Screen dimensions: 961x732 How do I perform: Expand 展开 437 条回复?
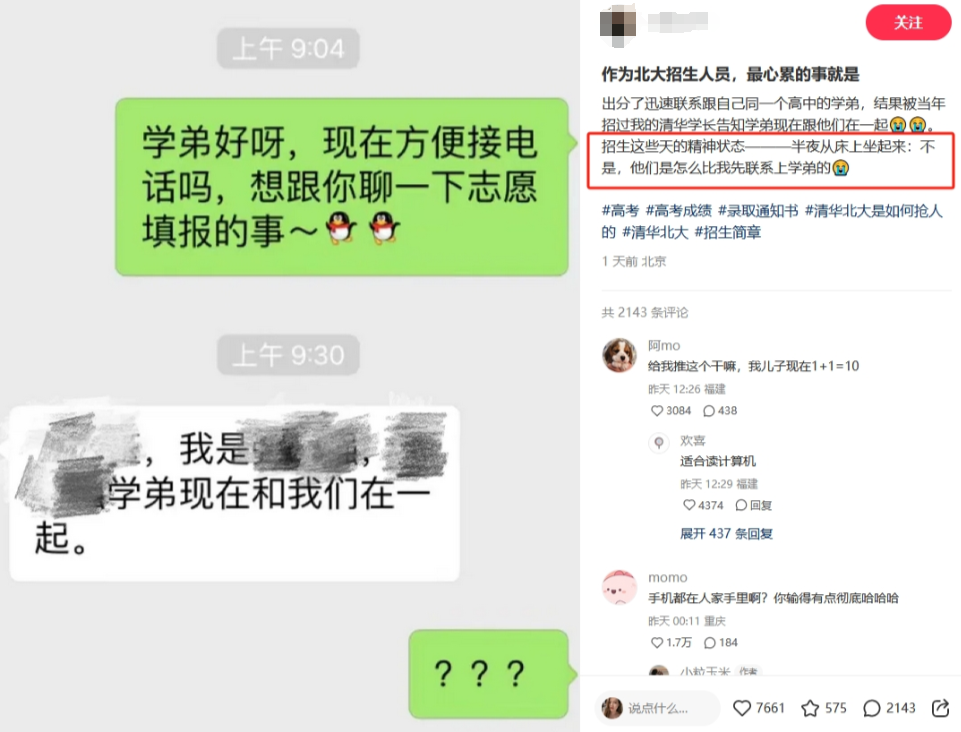click(x=726, y=533)
